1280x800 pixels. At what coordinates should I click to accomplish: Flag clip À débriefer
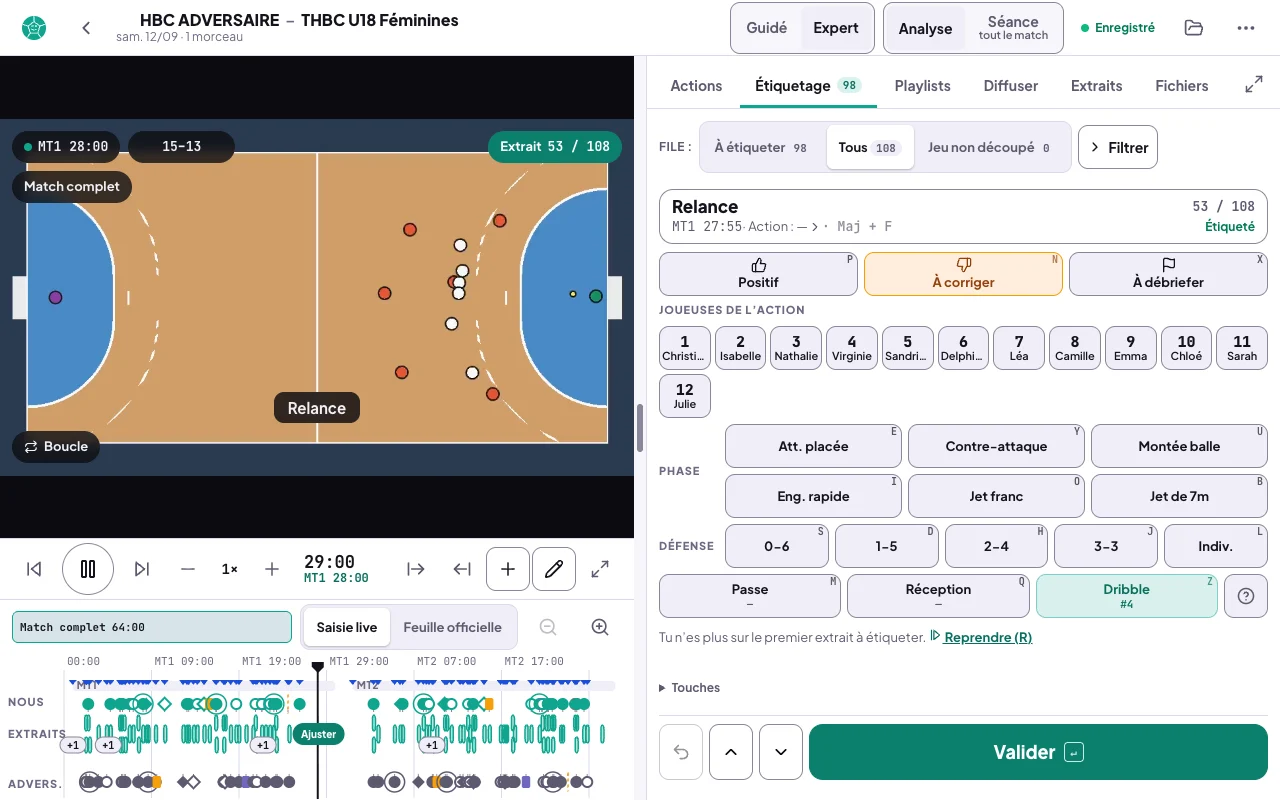1168,274
